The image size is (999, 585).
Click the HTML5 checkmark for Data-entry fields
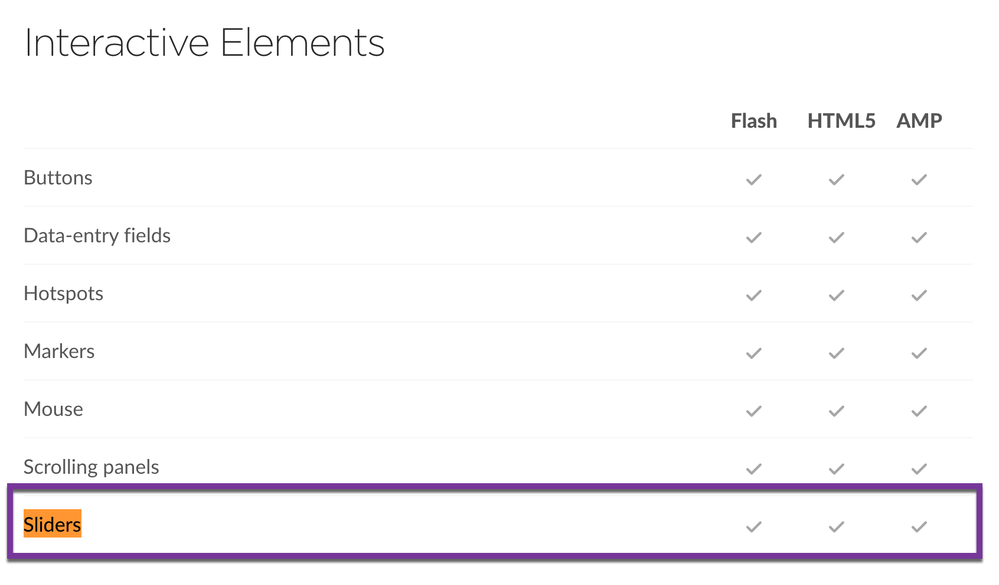[x=836, y=238]
